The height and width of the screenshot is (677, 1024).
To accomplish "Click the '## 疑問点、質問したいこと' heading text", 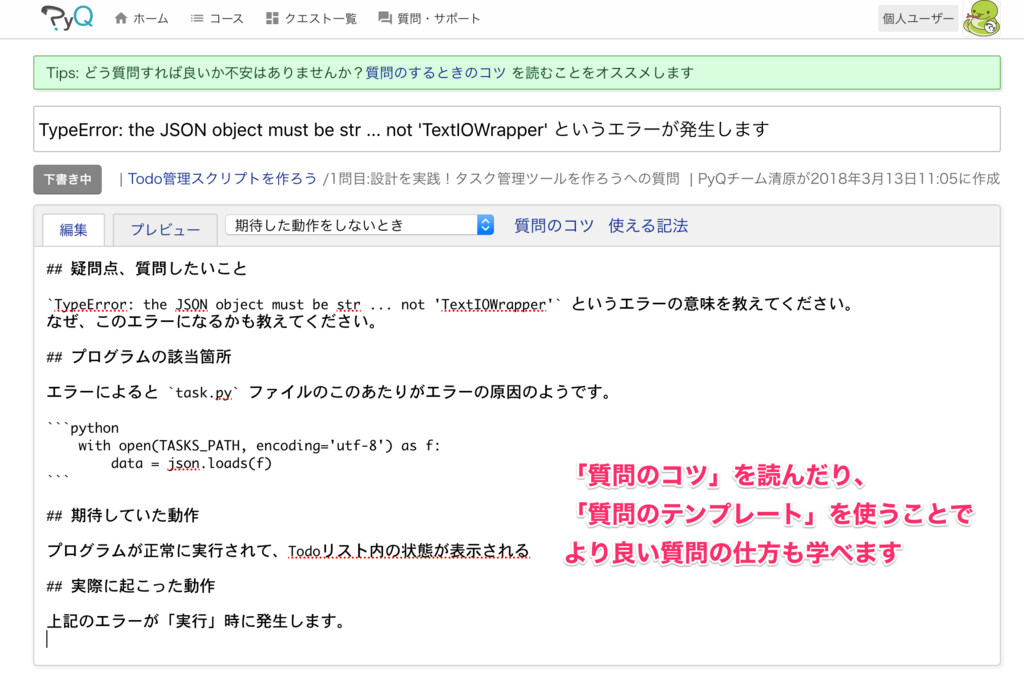I will 147,268.
